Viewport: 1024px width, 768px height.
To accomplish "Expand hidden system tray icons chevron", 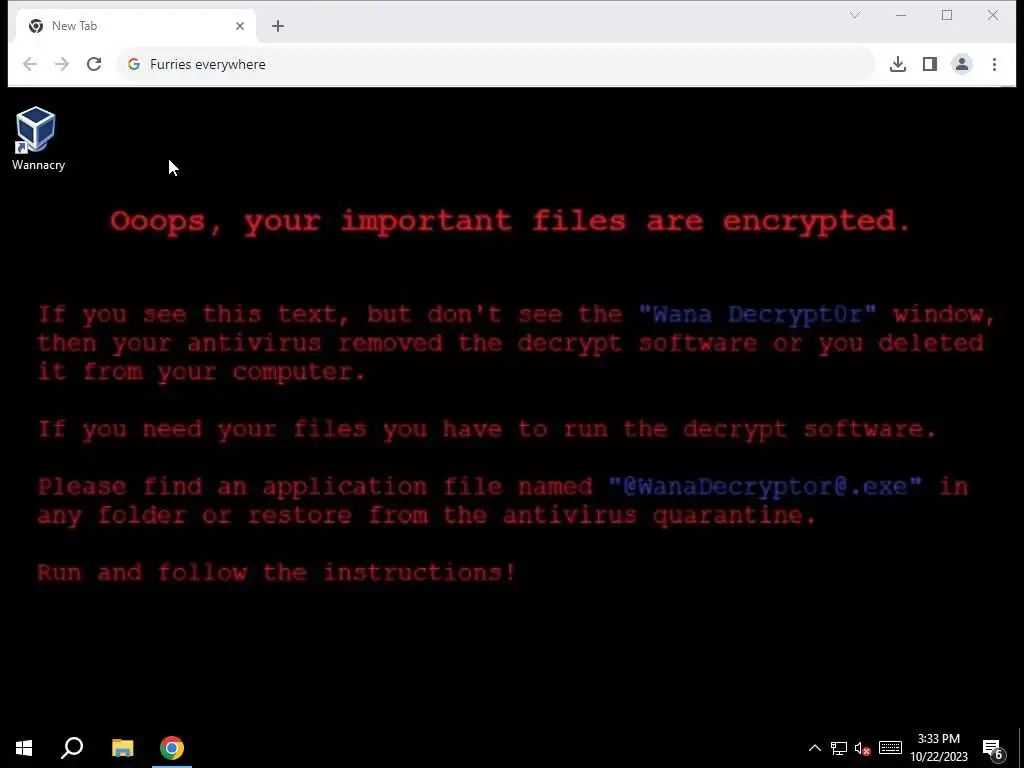I will coord(814,748).
